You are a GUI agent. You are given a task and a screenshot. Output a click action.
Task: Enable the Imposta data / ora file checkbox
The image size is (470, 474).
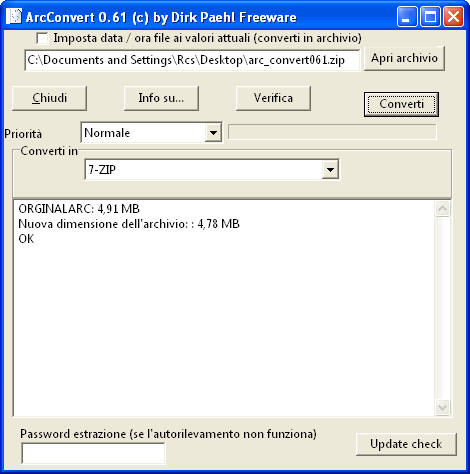pyautogui.click(x=42, y=38)
